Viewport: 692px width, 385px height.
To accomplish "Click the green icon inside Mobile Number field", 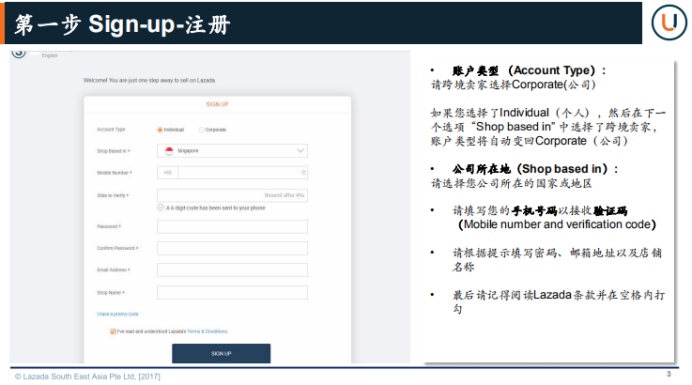I will pos(303,173).
